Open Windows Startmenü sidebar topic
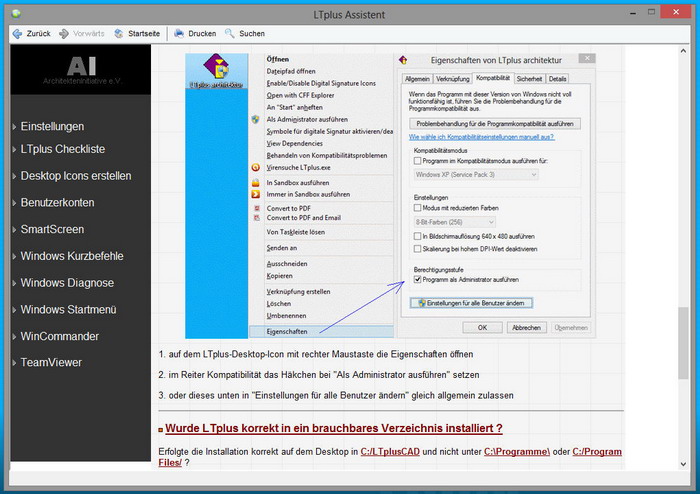The image size is (700, 494). tap(68, 310)
